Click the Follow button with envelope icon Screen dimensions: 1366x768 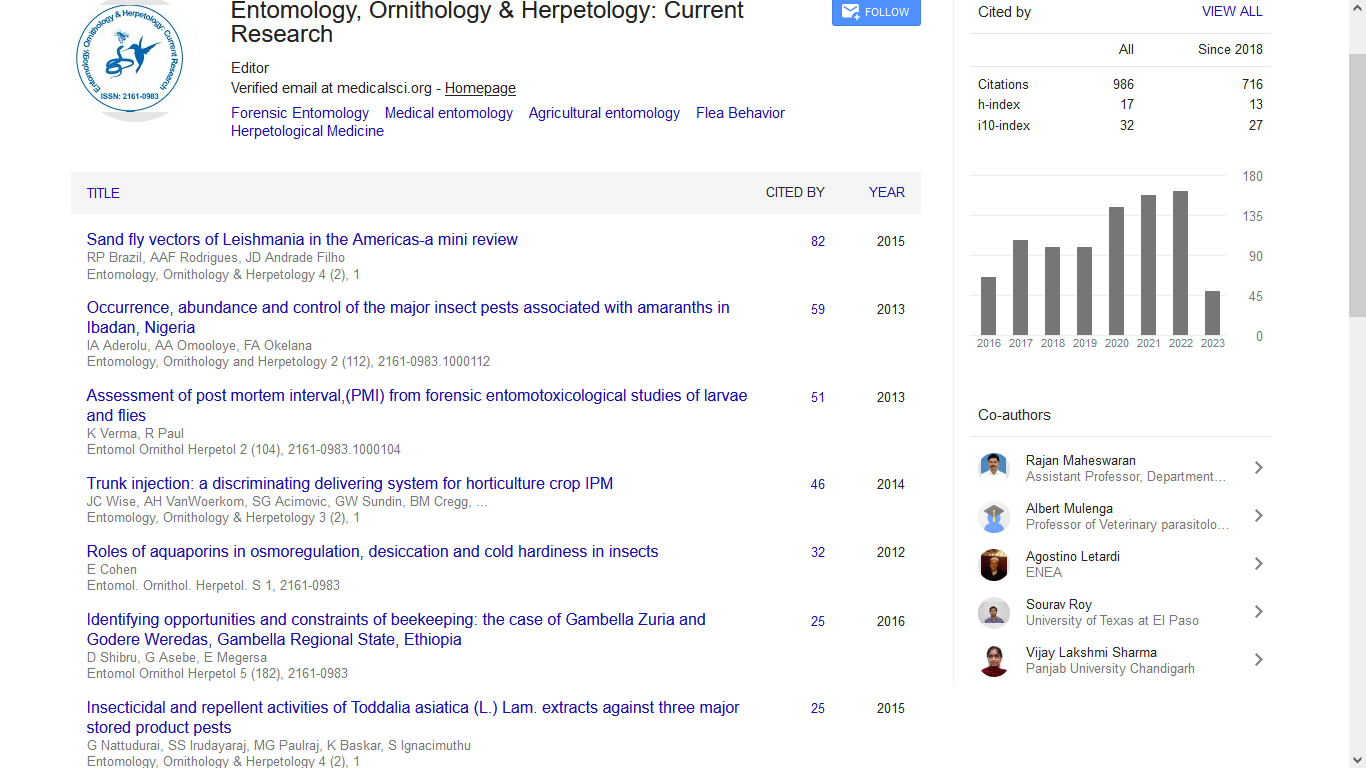pyautogui.click(x=876, y=12)
